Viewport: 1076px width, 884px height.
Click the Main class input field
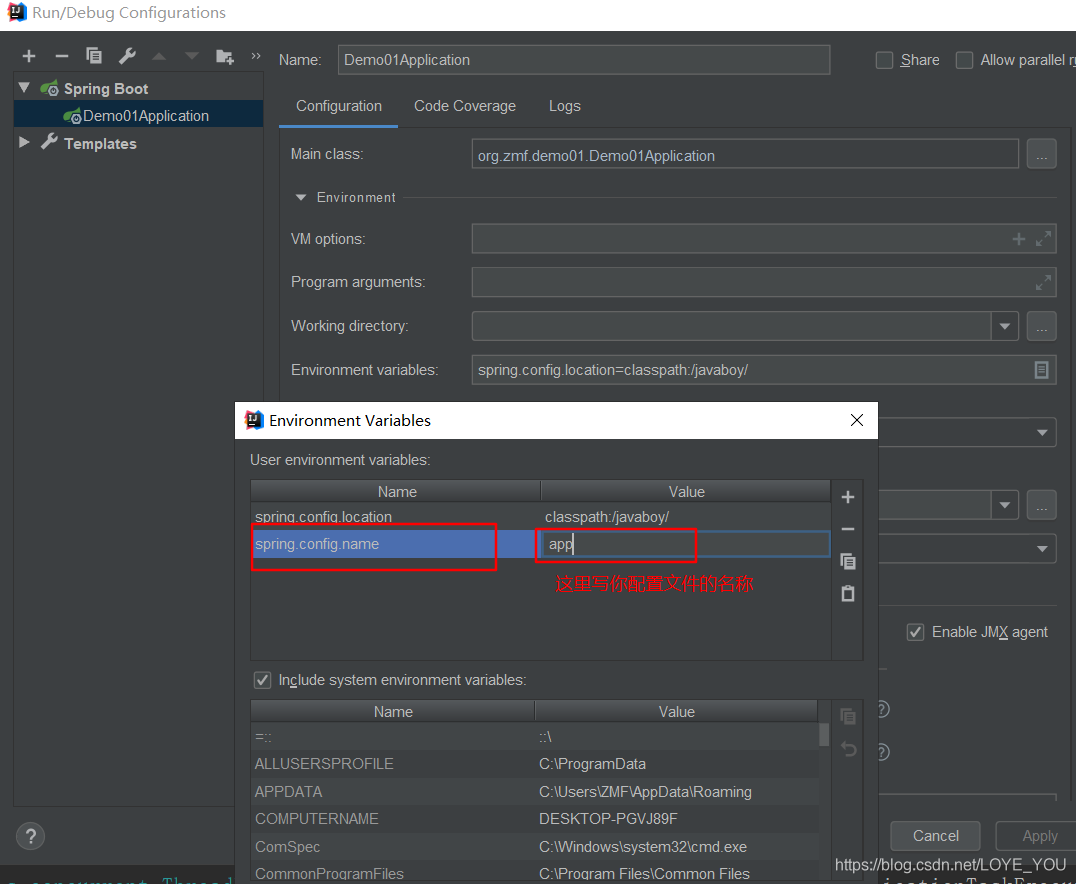click(x=745, y=154)
